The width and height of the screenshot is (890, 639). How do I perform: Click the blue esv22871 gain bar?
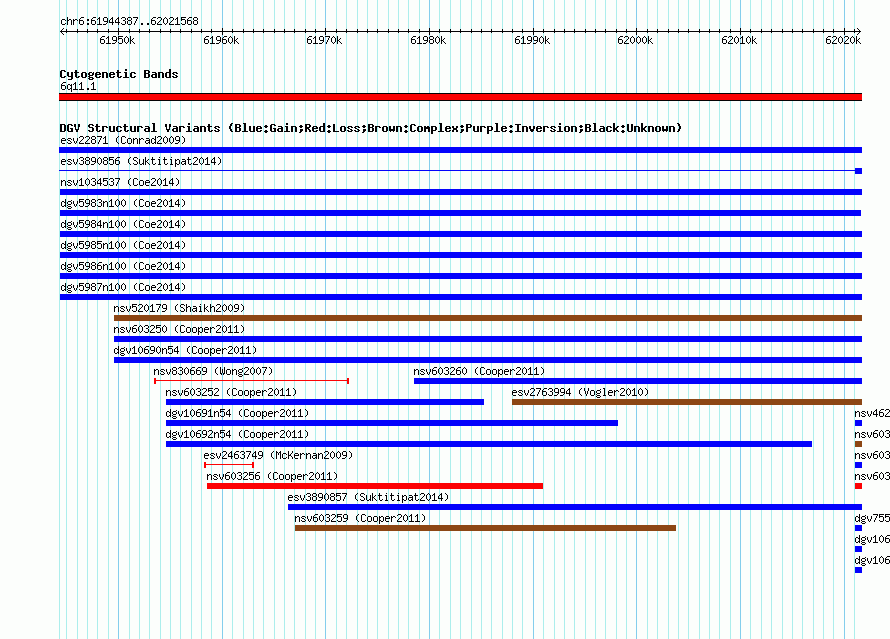pos(460,150)
